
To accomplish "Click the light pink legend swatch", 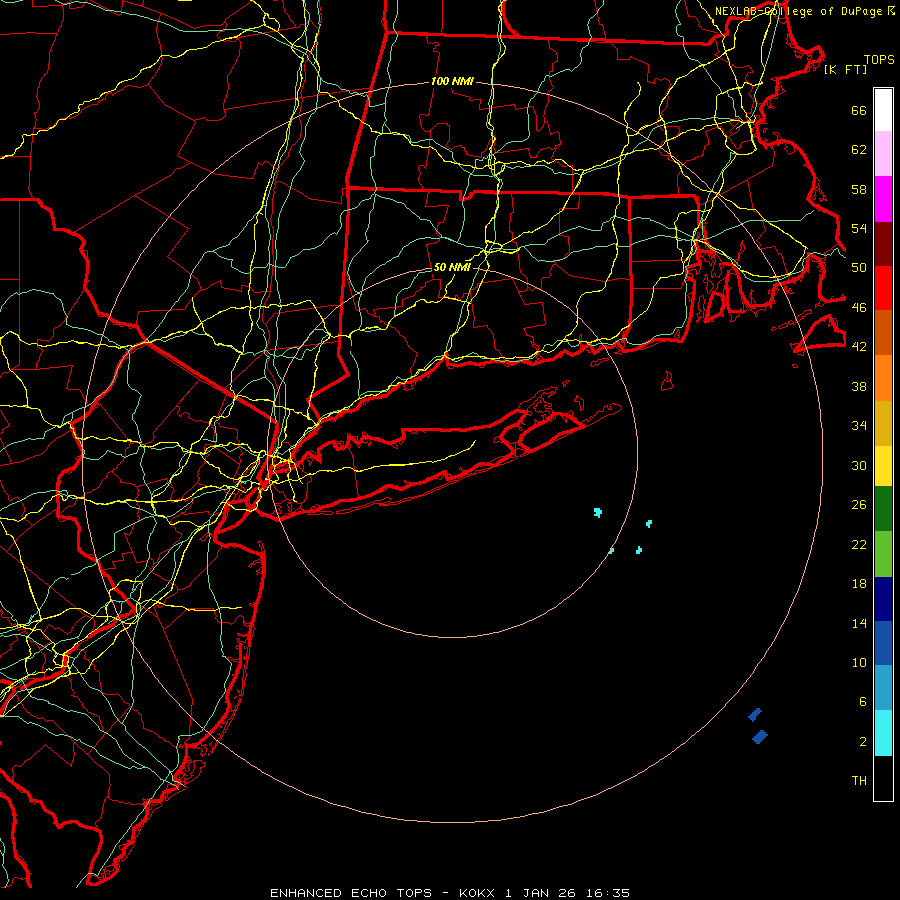I will pos(883,154).
